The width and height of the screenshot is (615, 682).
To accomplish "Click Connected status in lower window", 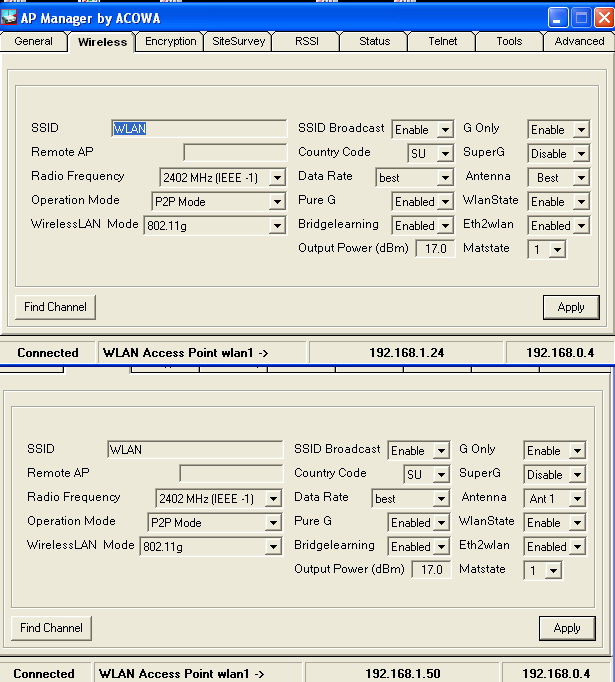I will 44,673.
